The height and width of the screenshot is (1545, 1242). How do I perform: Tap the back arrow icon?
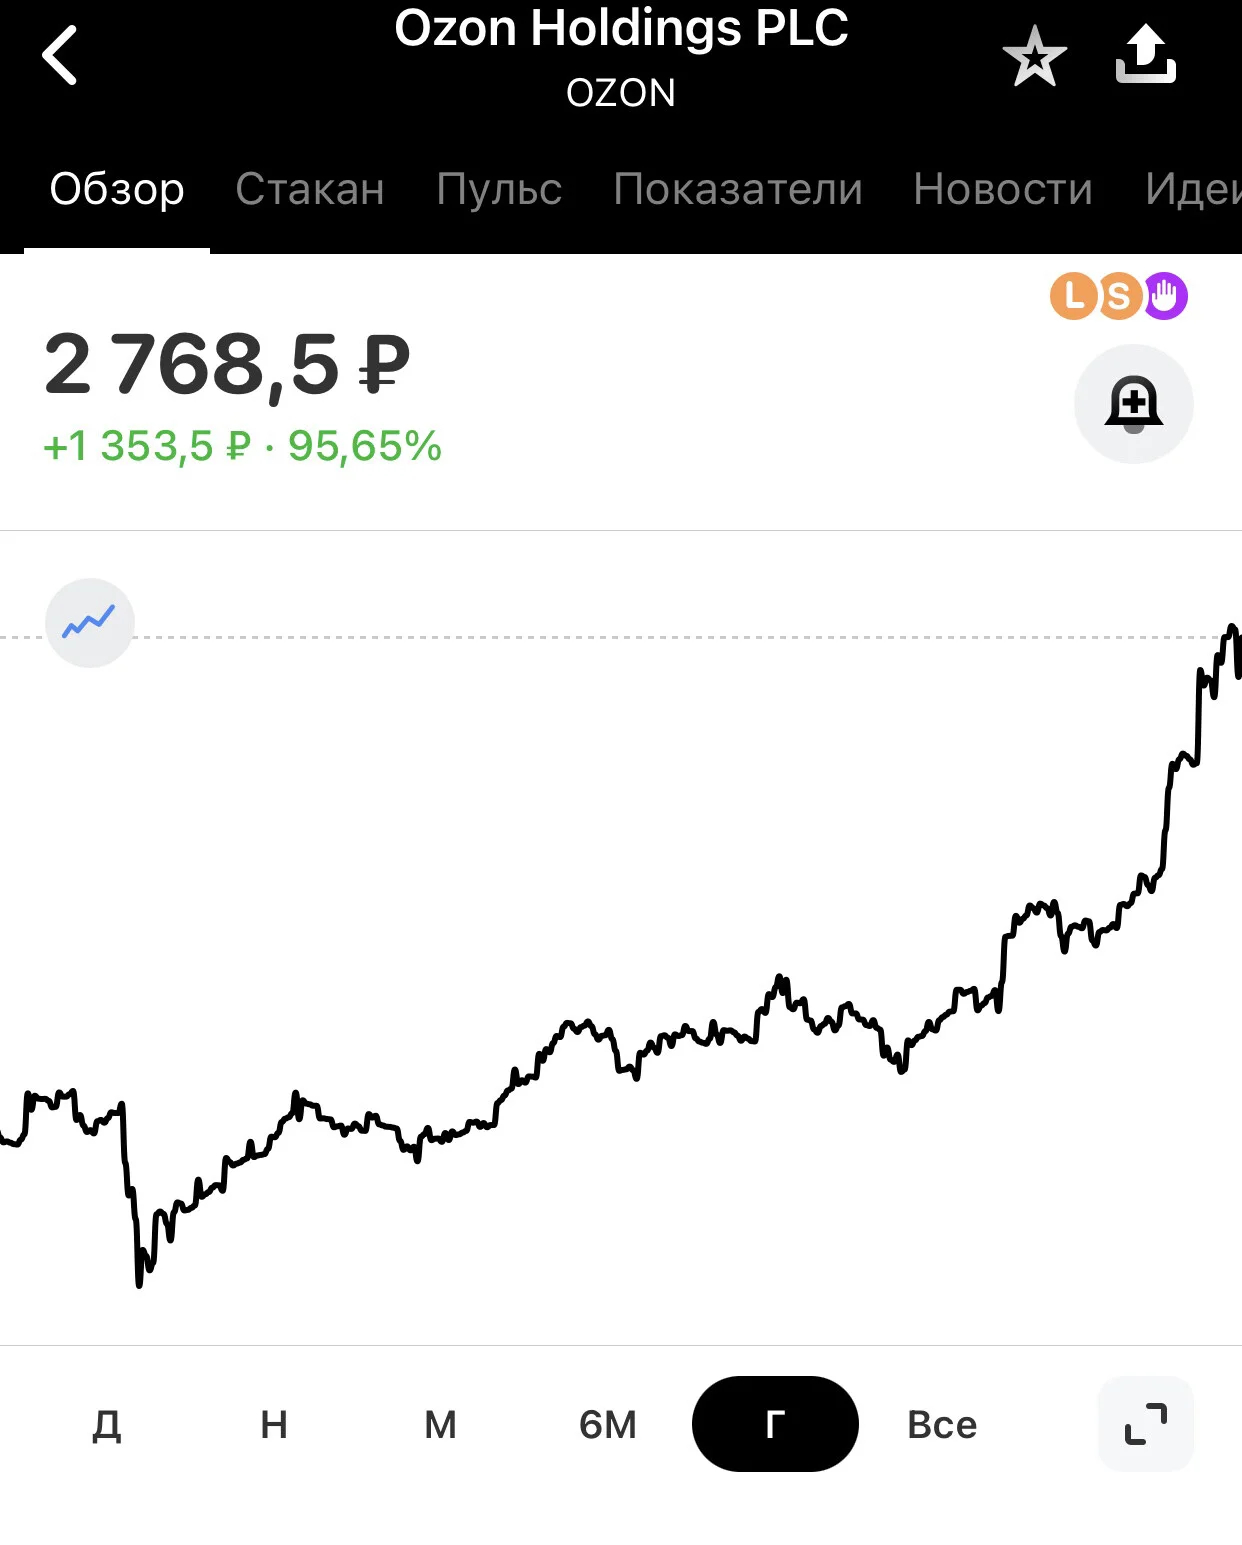pos(60,56)
